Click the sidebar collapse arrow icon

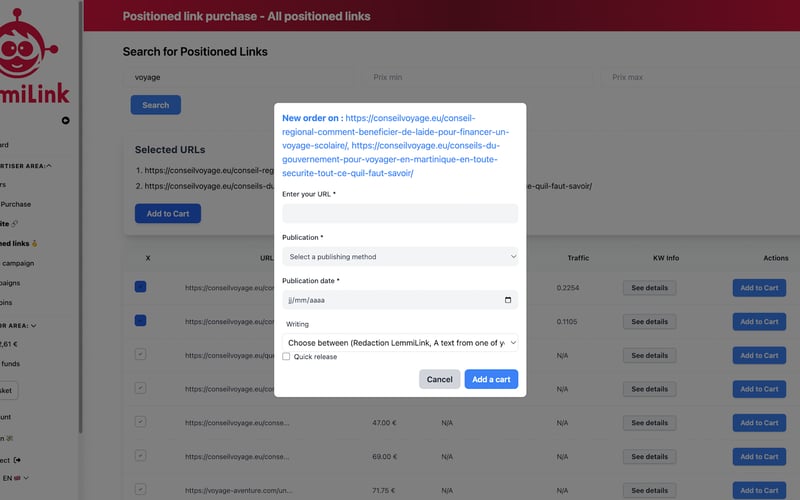point(66,121)
